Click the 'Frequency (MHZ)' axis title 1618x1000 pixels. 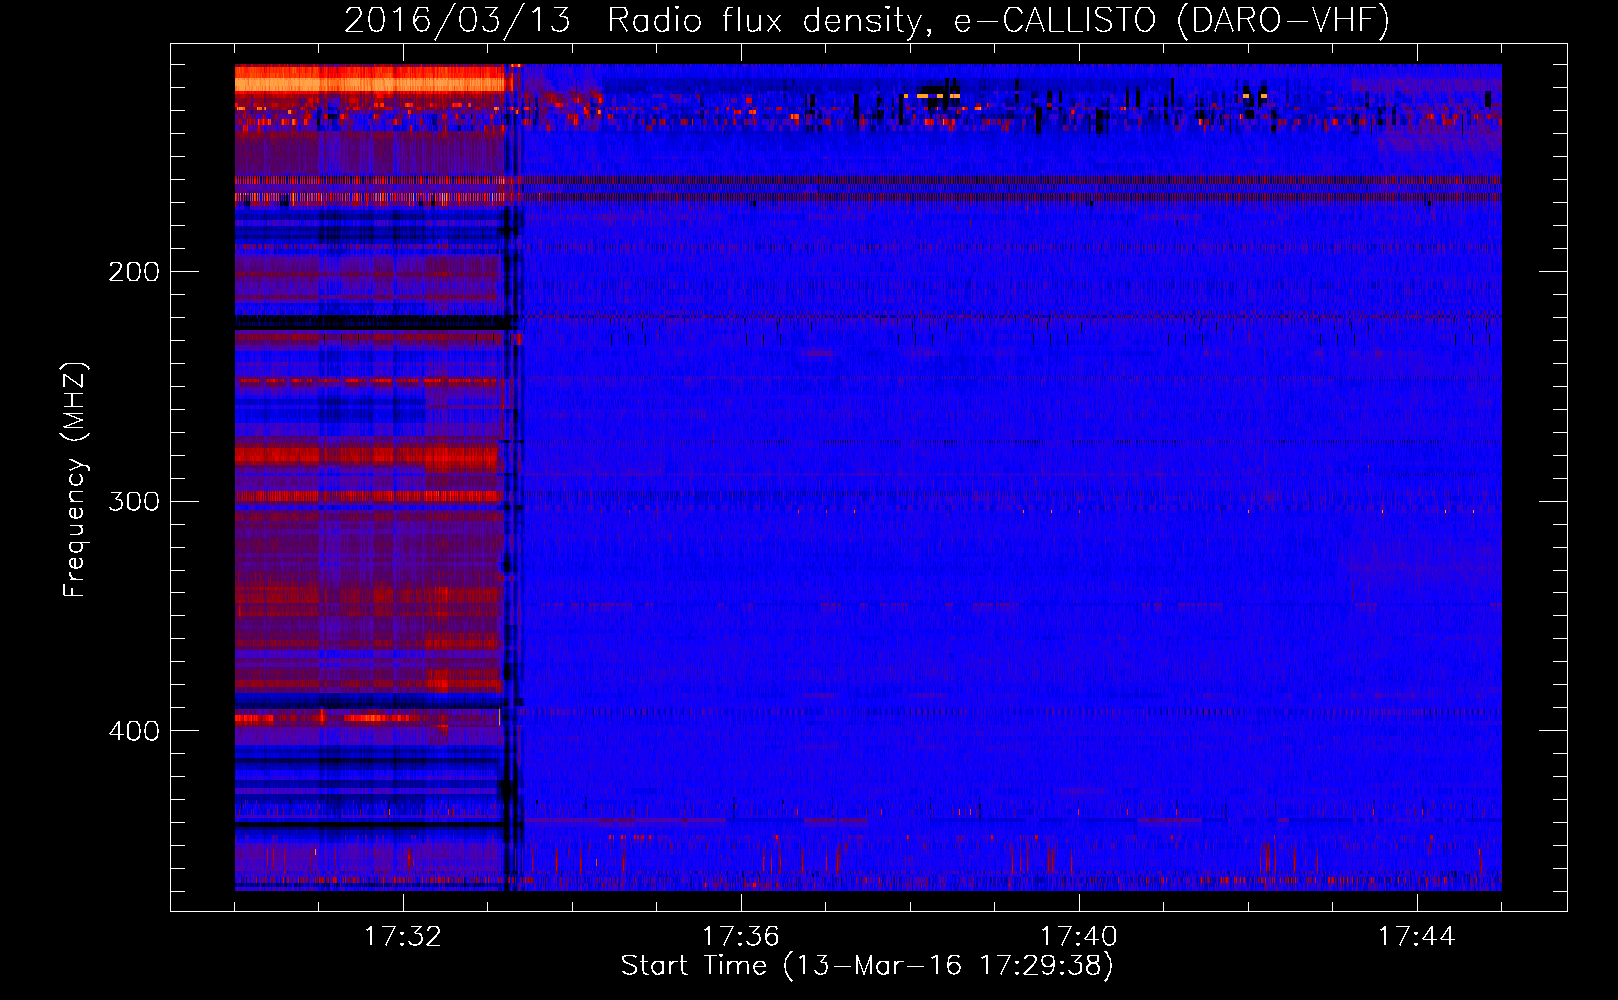pos(75,479)
